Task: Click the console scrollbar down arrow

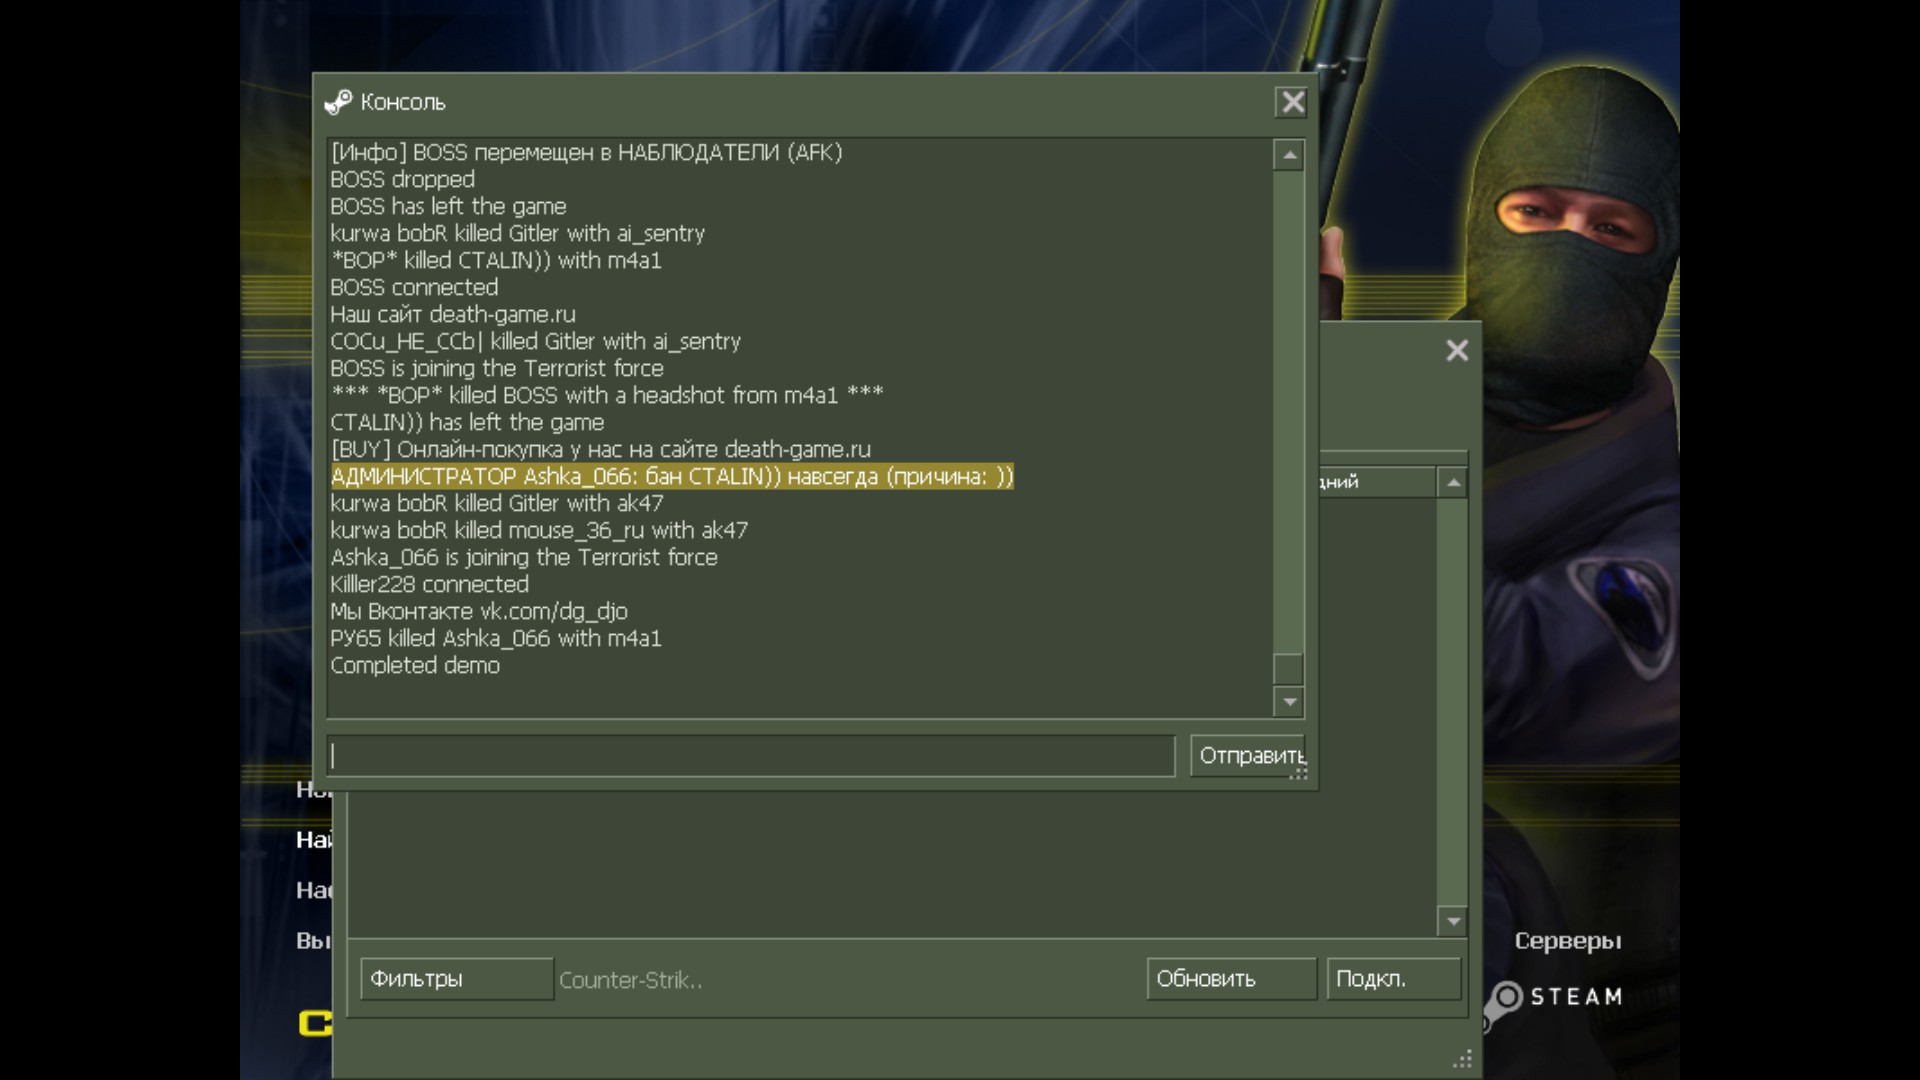Action: 1289,702
